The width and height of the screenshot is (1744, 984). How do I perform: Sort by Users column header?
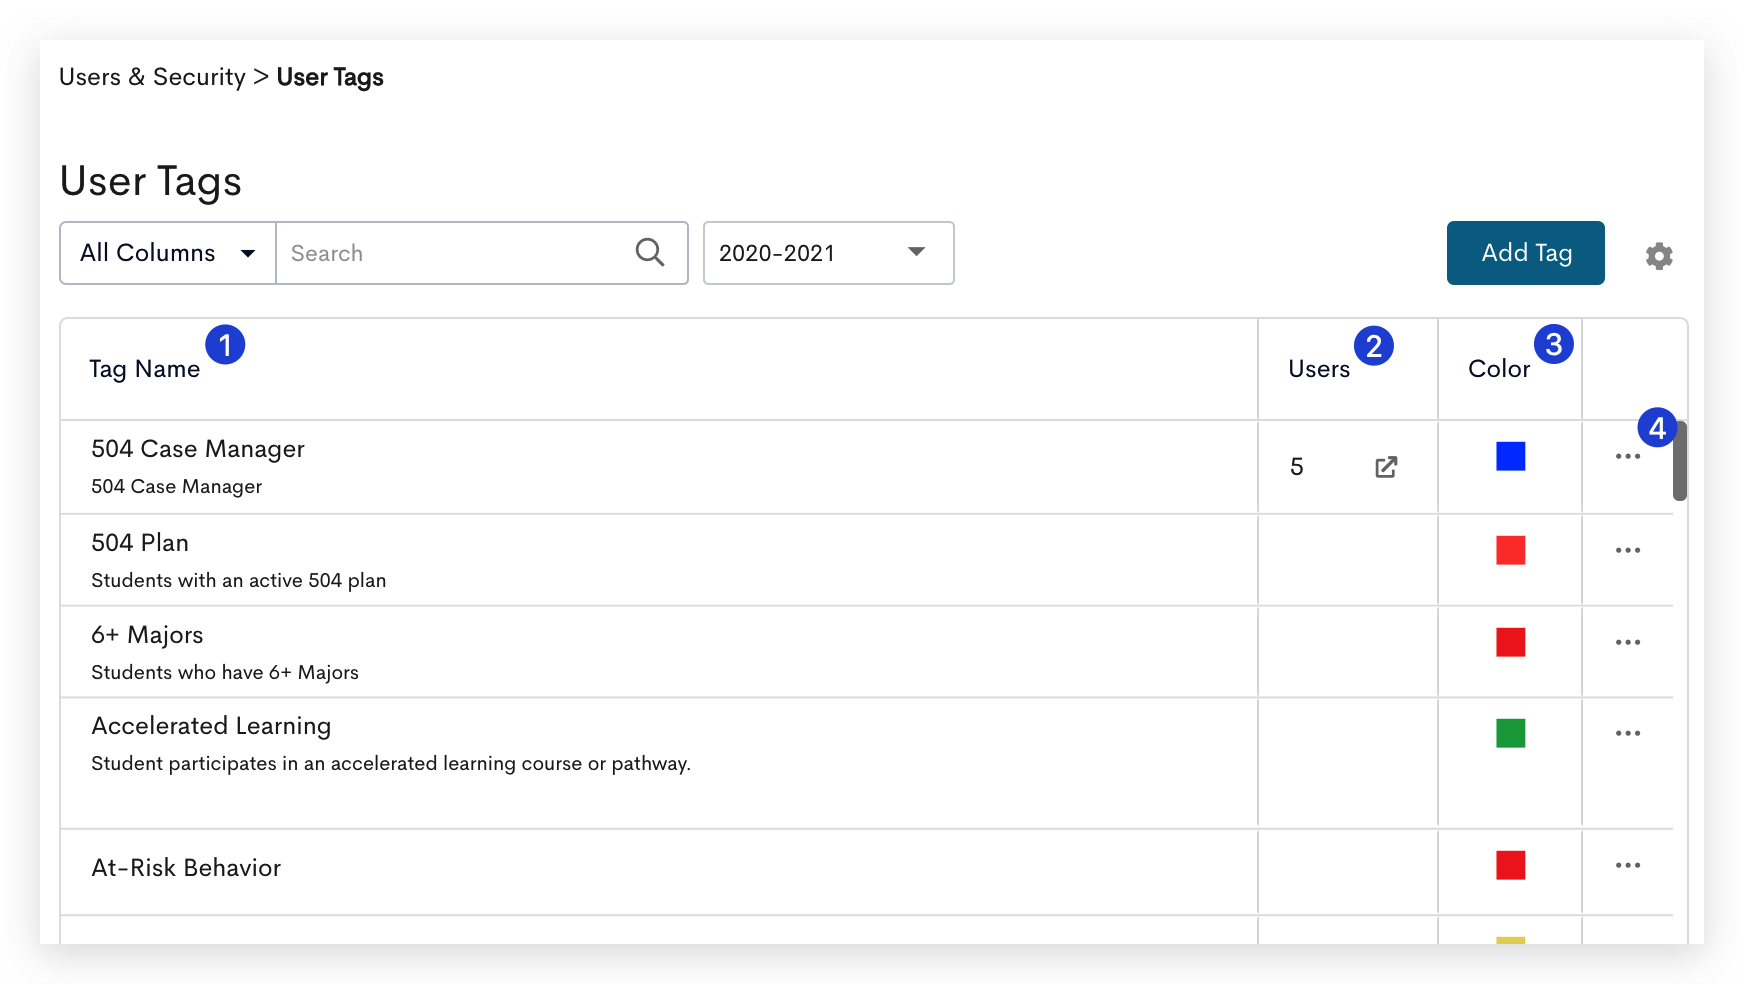tap(1319, 369)
